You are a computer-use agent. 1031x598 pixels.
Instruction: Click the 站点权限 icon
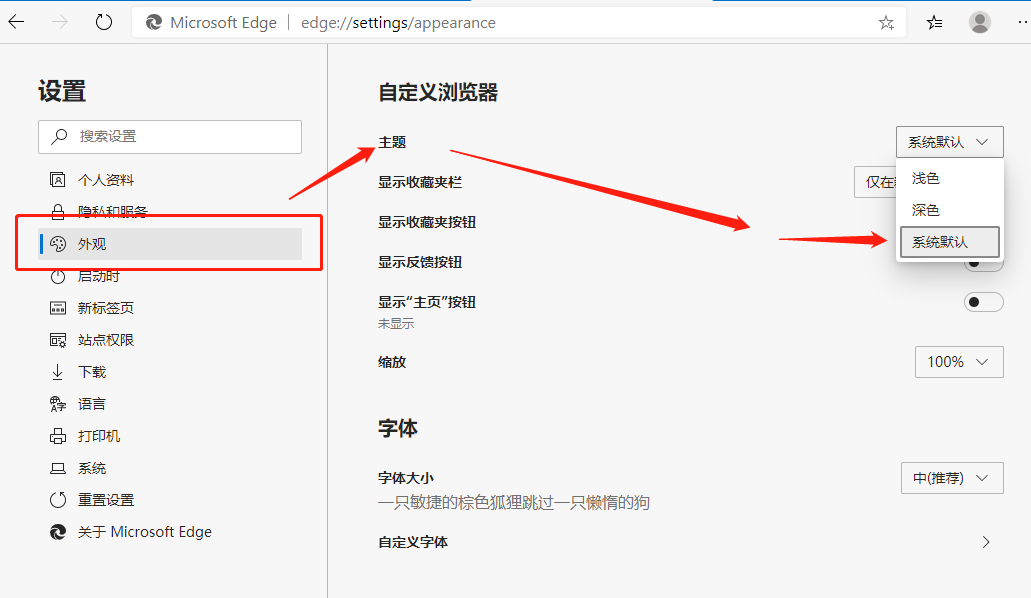tap(58, 340)
